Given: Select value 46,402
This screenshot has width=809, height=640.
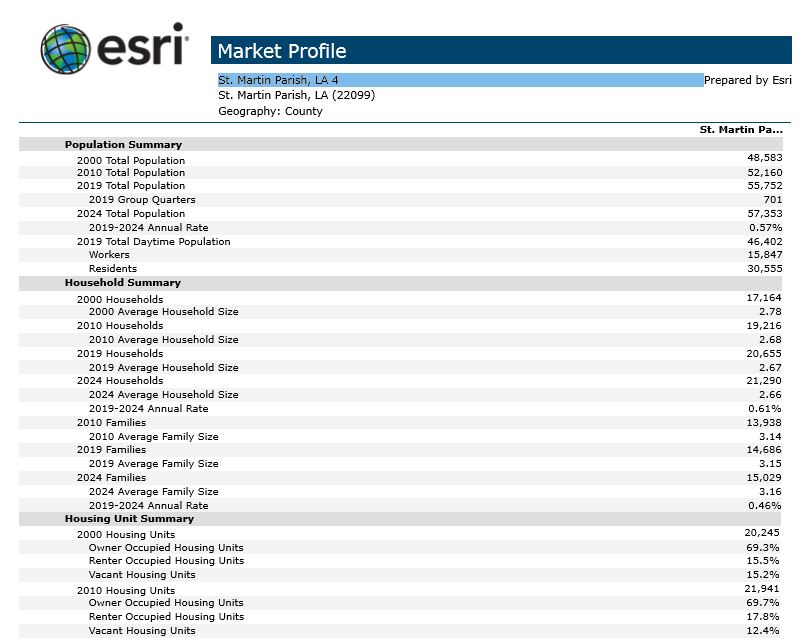Looking at the screenshot, I should (765, 242).
